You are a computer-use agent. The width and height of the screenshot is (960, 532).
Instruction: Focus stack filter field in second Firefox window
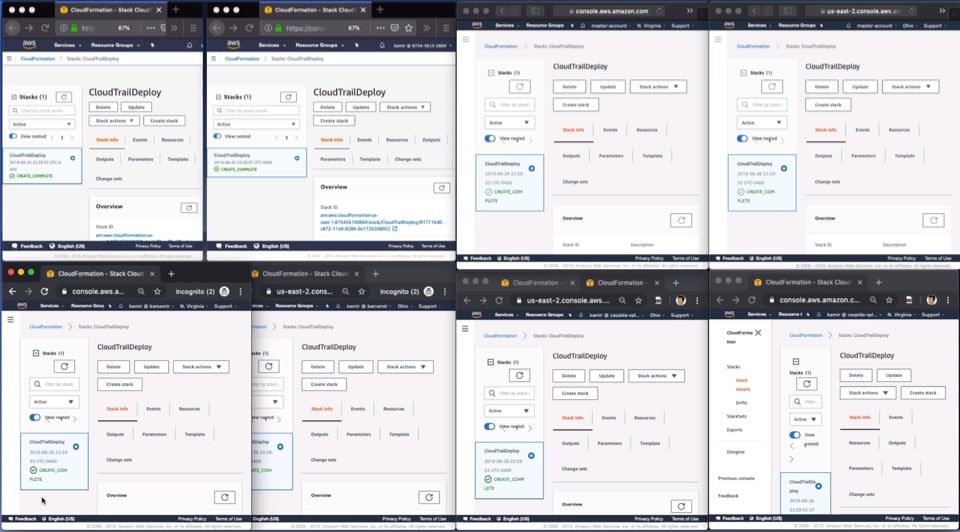click(256, 111)
